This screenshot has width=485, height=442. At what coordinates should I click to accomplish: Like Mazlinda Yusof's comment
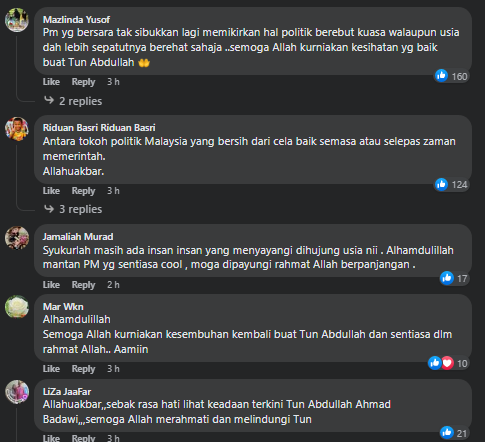coord(51,82)
